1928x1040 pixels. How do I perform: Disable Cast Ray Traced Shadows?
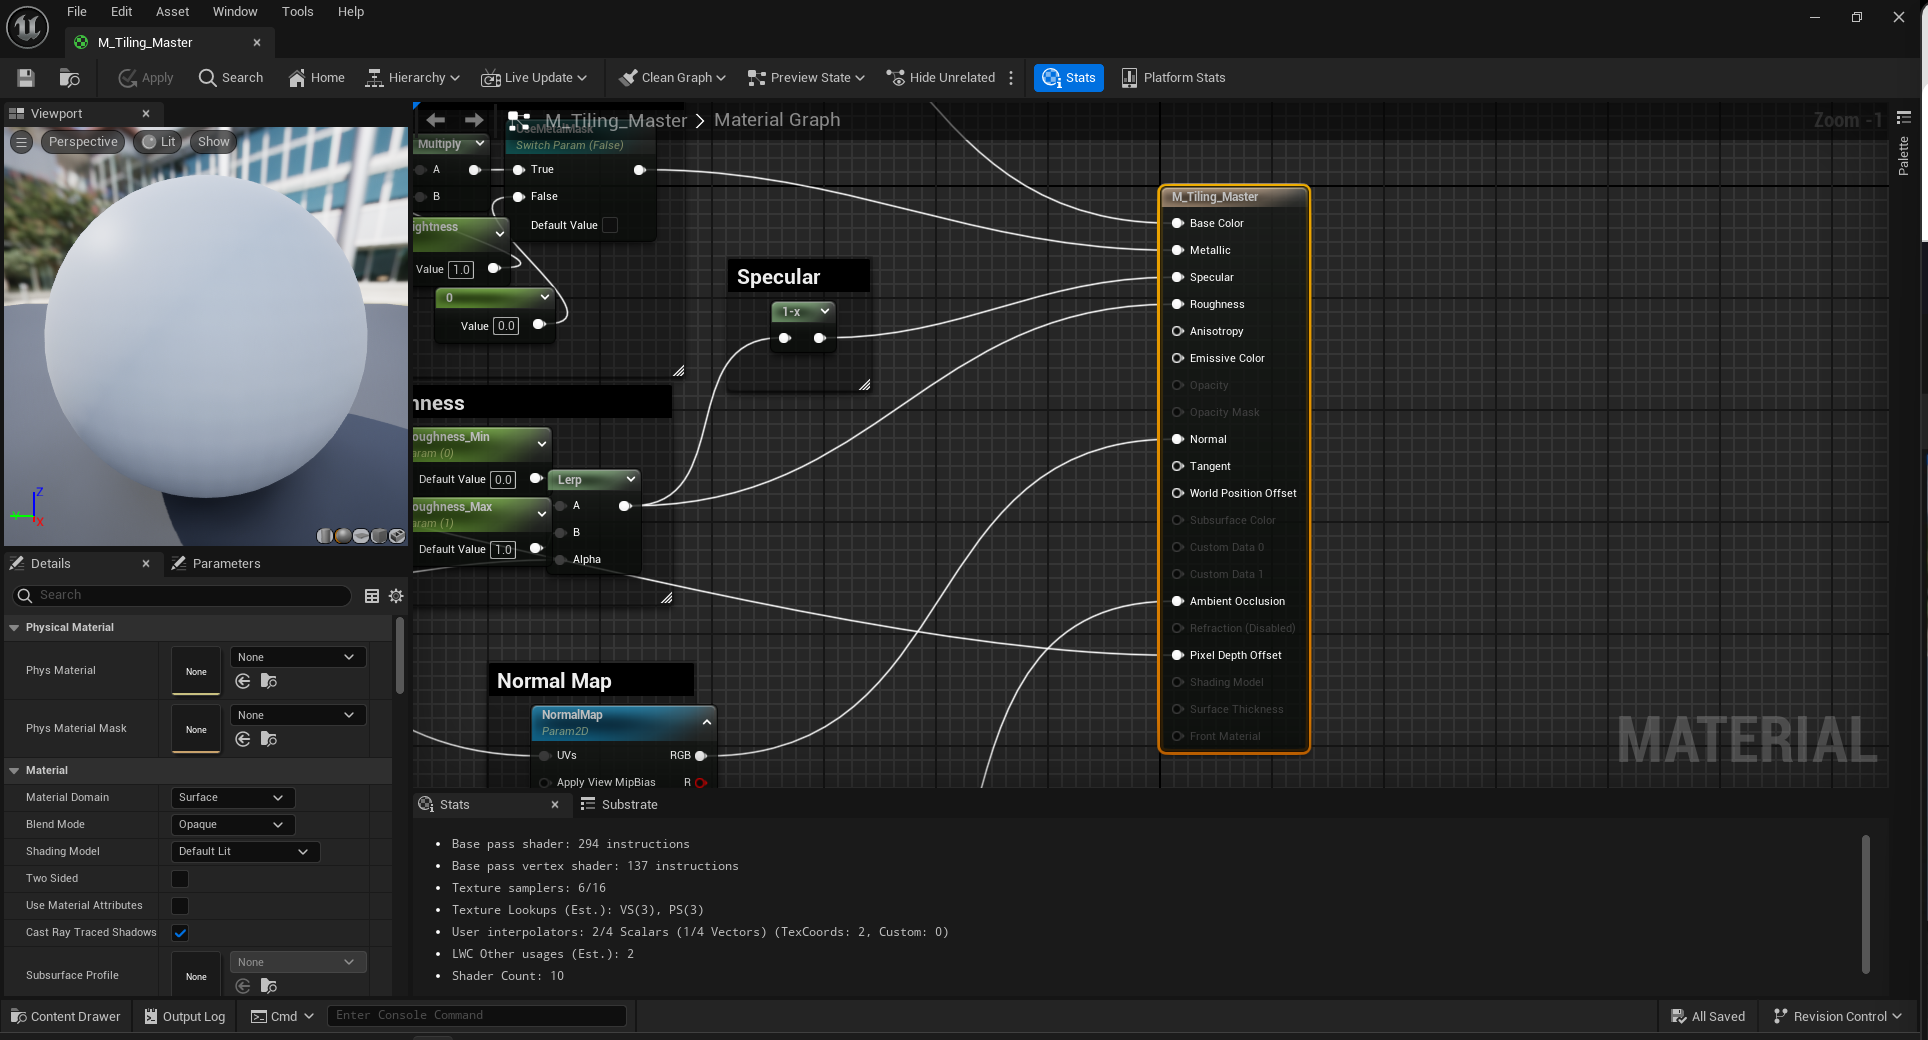point(179,932)
